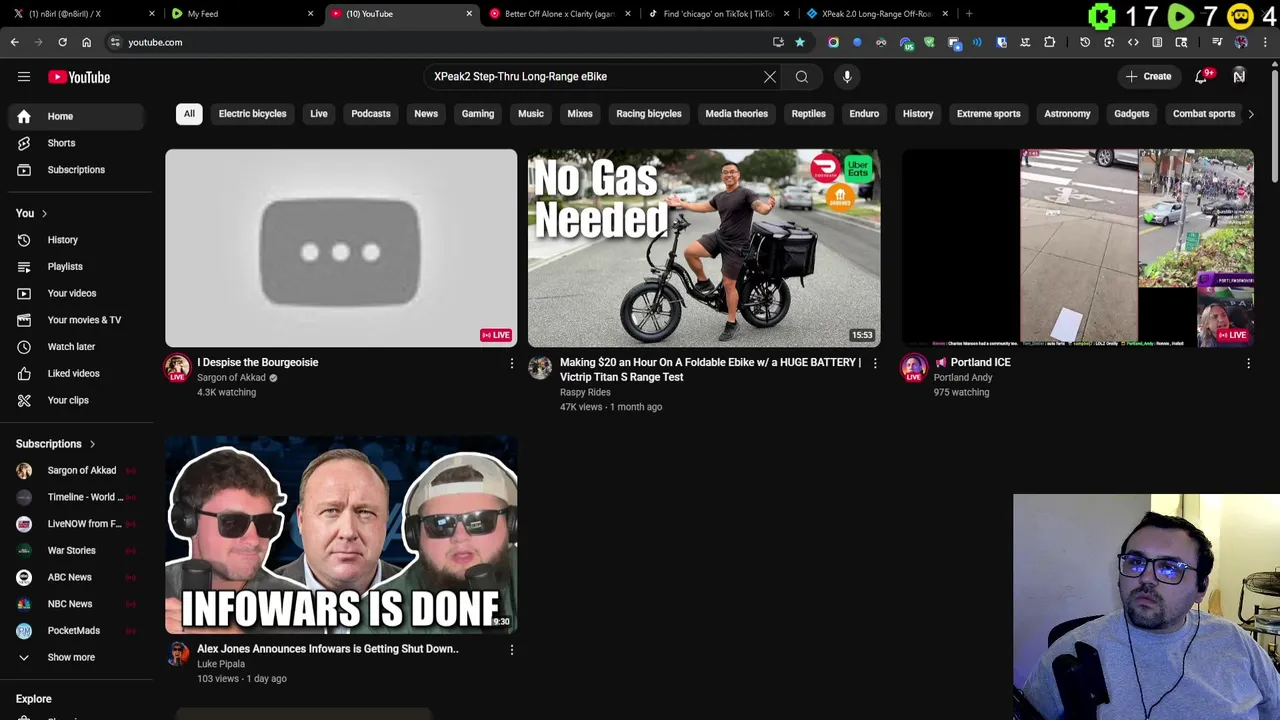Click the Create button
This screenshot has width=1280, height=720.
(1148, 76)
